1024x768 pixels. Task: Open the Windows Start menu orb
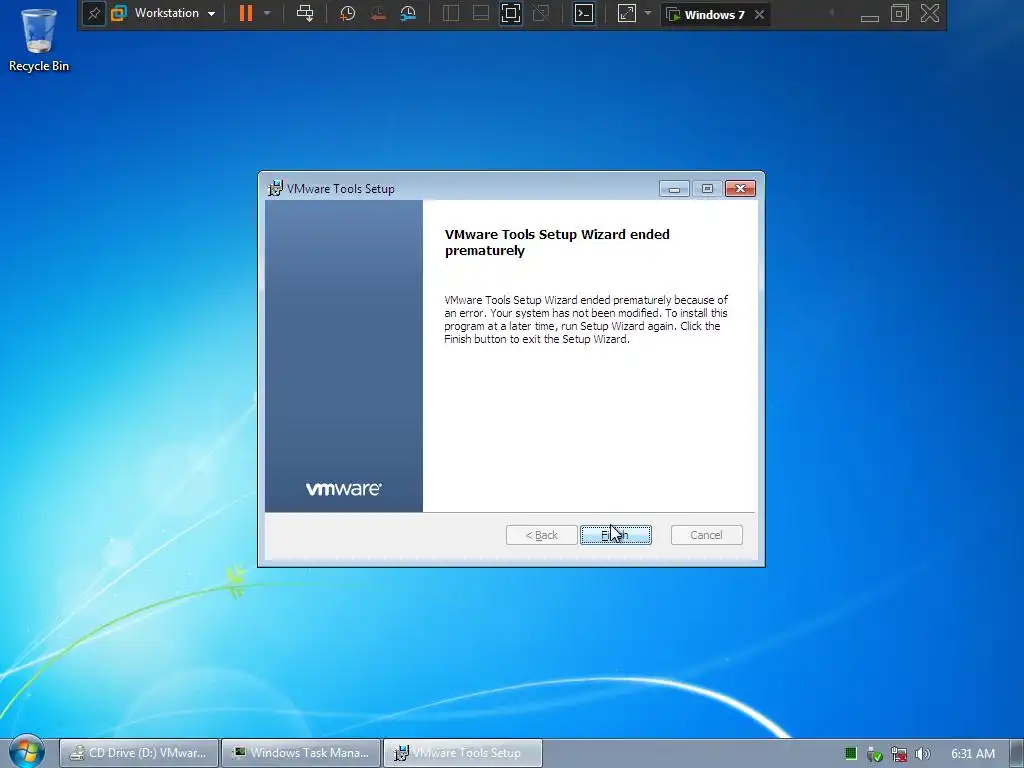pos(27,751)
